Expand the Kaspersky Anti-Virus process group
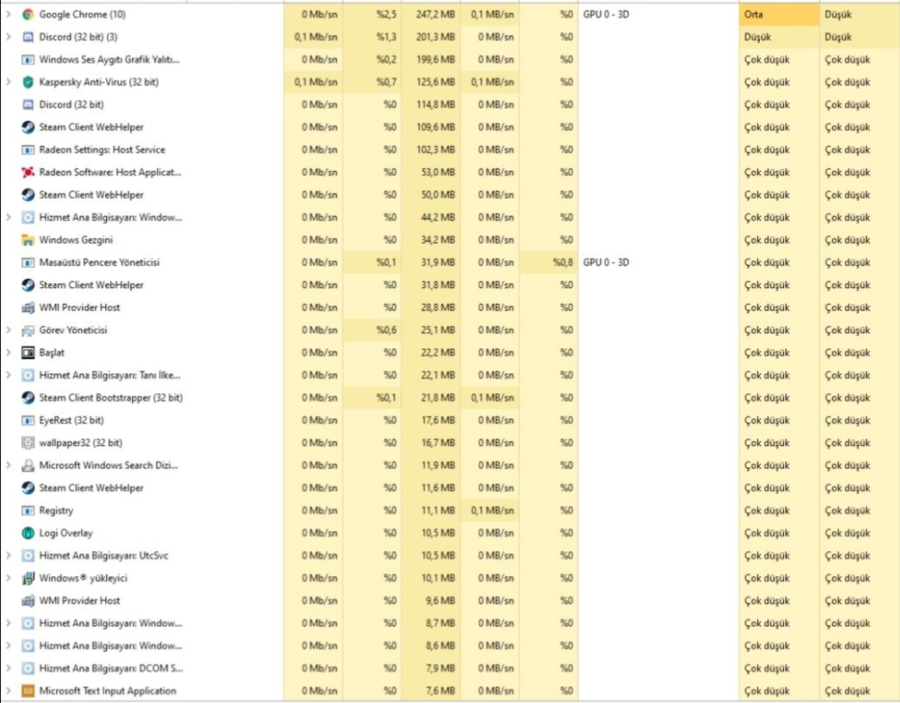Viewport: 900px width, 703px height. 9,82
